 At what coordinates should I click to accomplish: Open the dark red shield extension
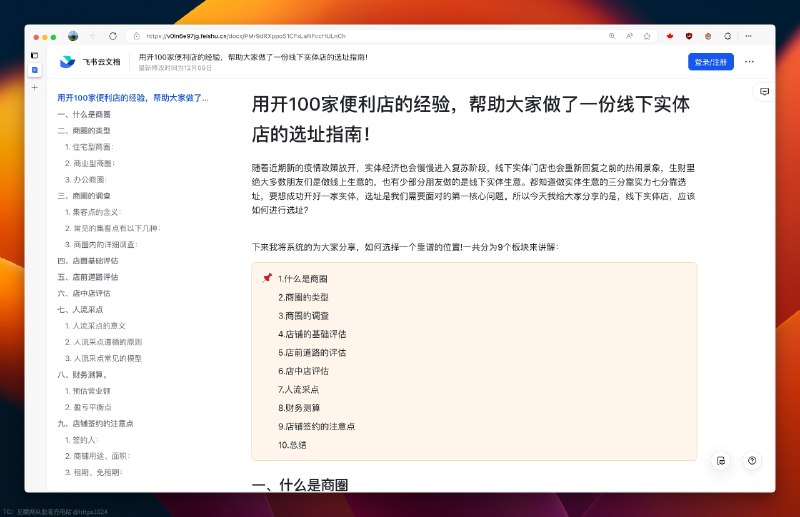689,36
